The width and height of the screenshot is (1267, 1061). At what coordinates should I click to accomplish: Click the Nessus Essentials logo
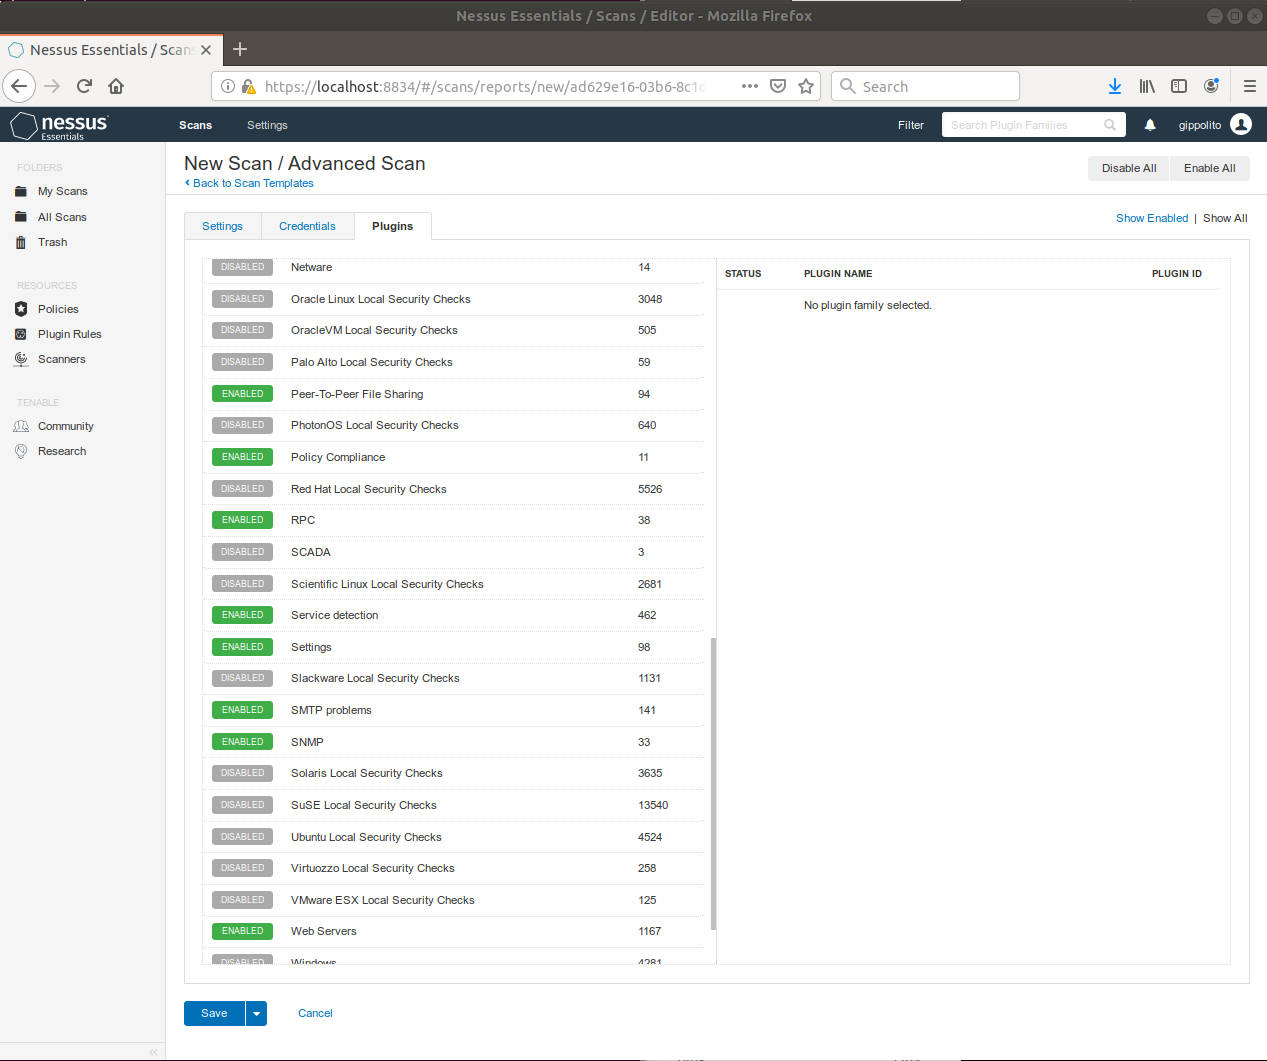pos(60,125)
